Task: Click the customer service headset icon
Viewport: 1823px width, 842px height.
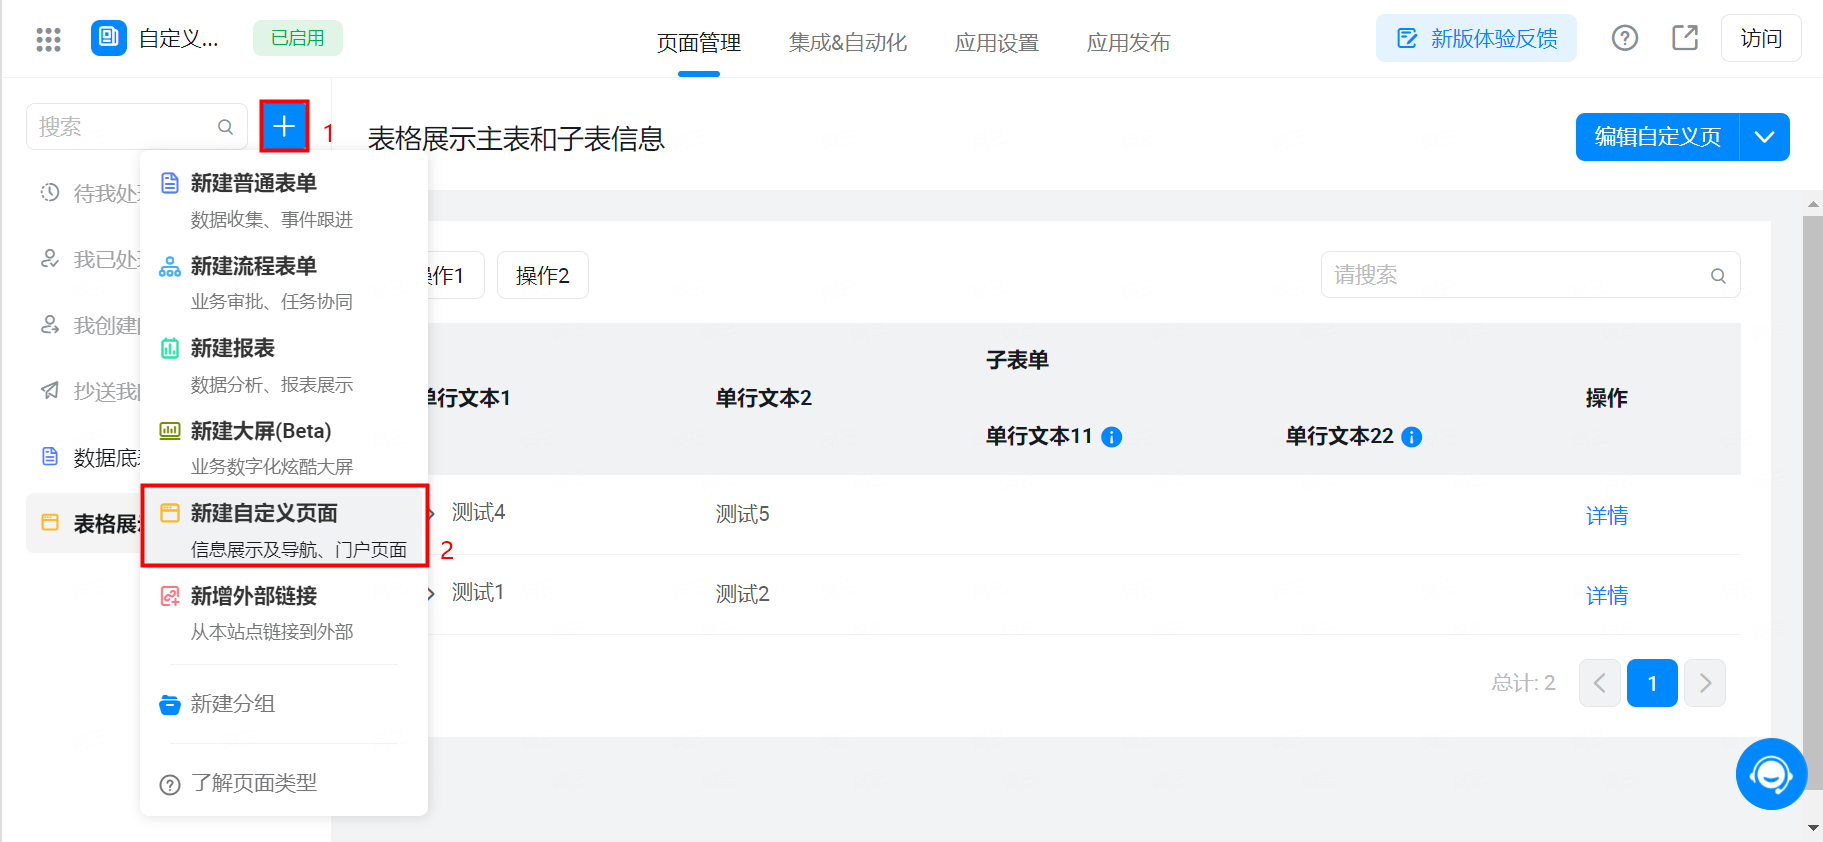Action: coord(1771,774)
